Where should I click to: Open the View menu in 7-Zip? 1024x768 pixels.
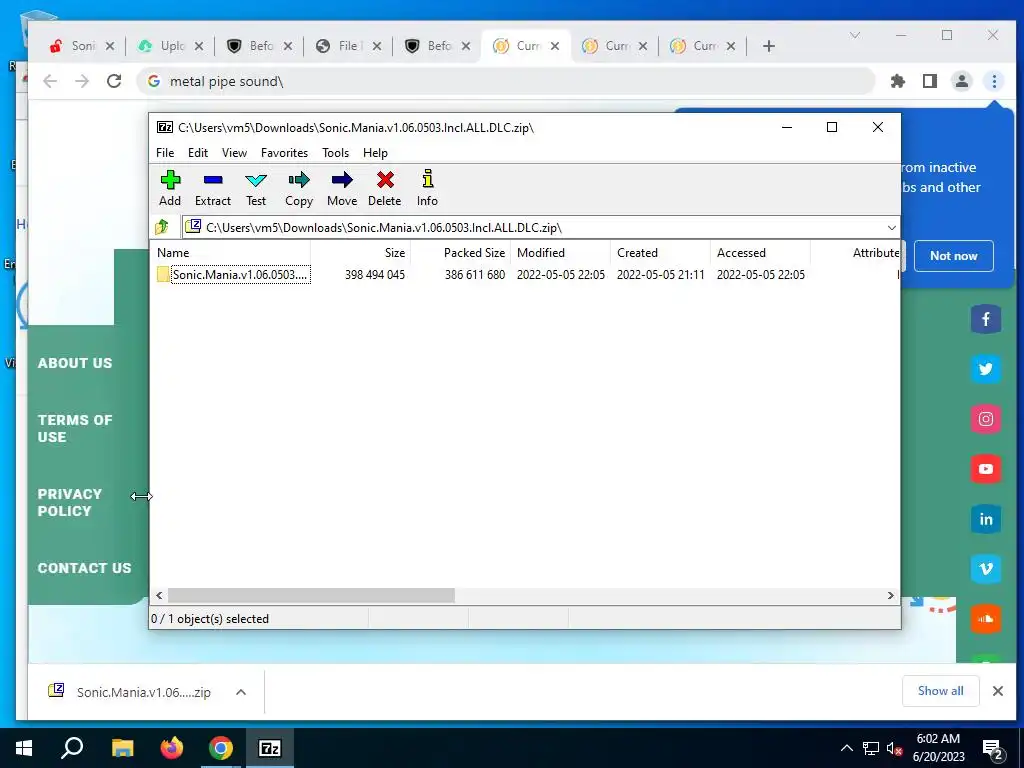pyautogui.click(x=234, y=153)
